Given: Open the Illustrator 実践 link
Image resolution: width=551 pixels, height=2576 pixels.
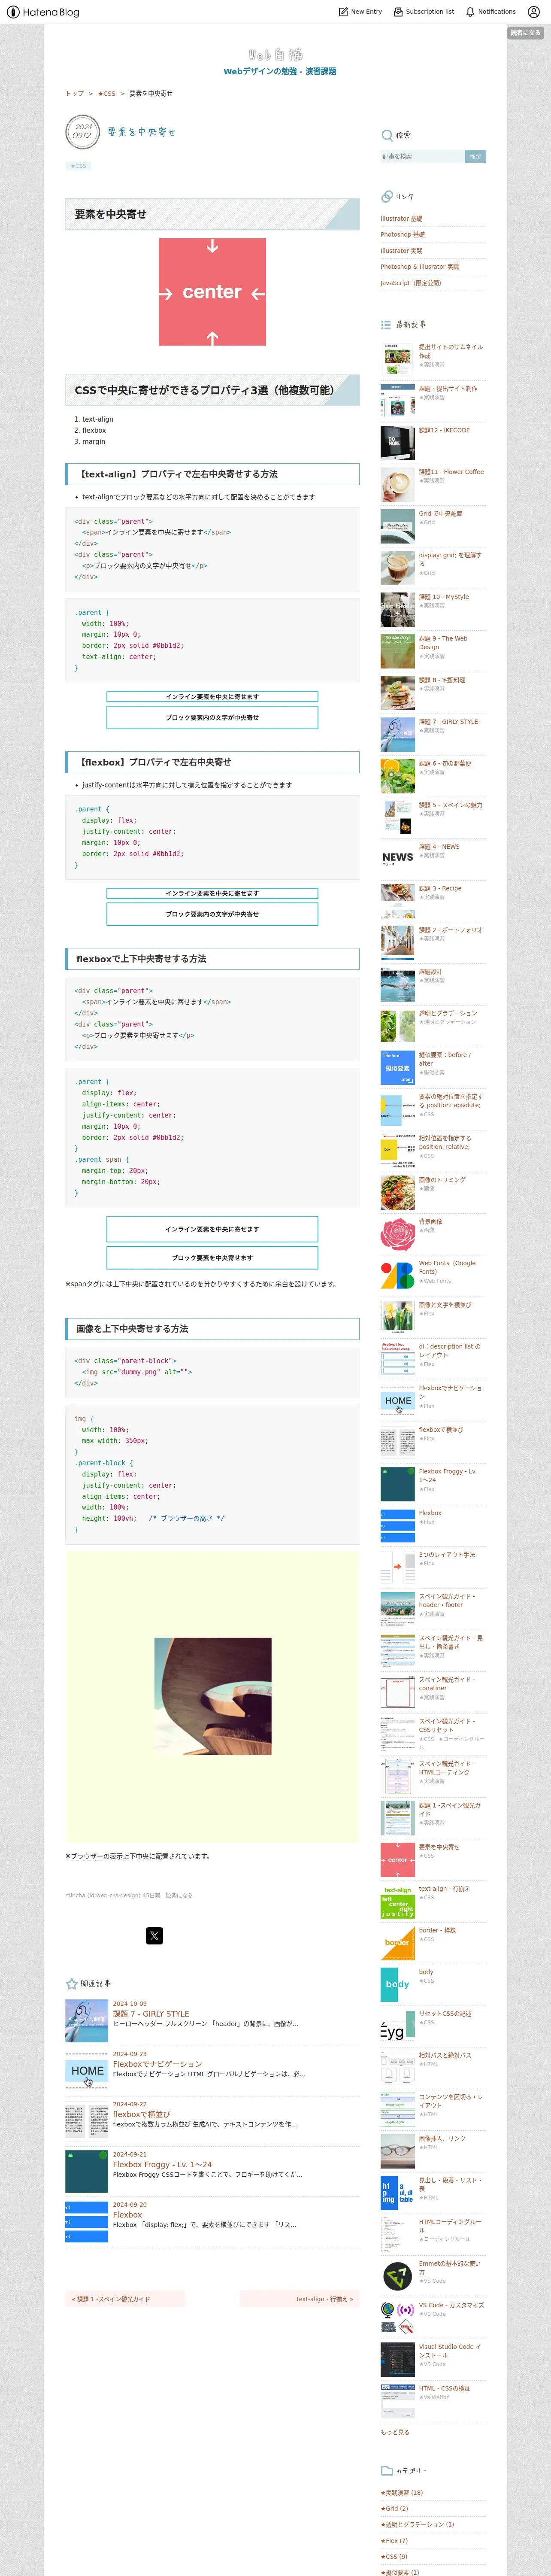Looking at the screenshot, I should 401,251.
